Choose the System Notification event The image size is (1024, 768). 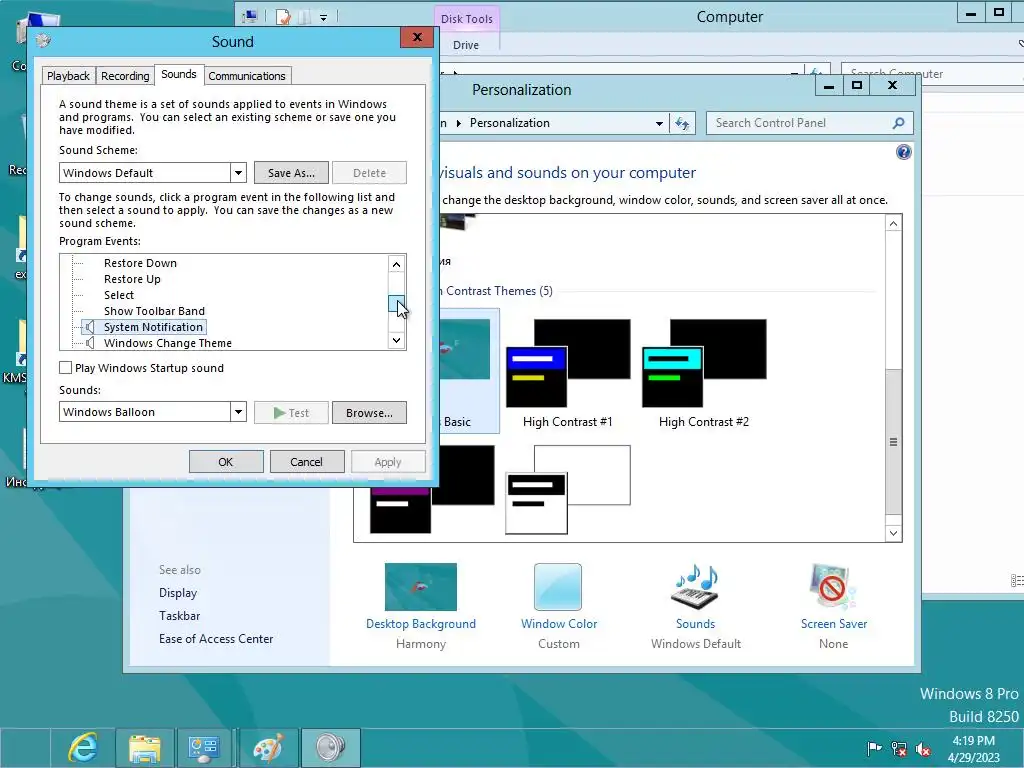click(x=153, y=327)
